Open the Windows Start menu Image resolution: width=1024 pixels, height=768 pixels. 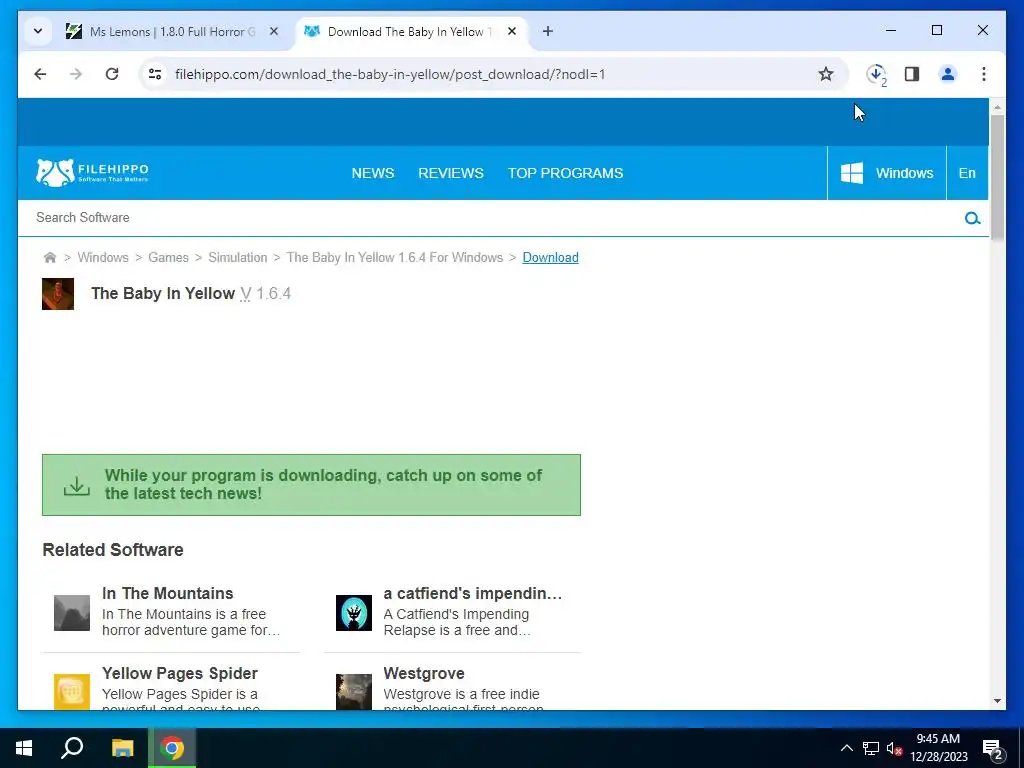[24, 748]
